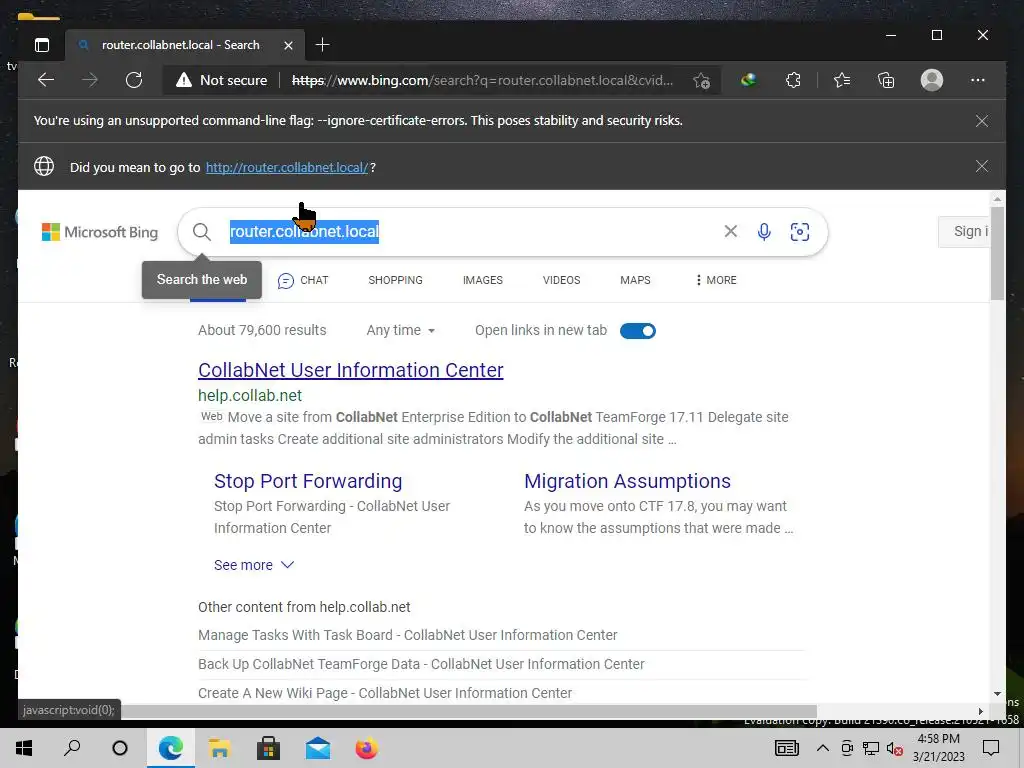Screen dimensions: 1024x768
Task: Clear the Bing search box text
Action: [x=731, y=231]
